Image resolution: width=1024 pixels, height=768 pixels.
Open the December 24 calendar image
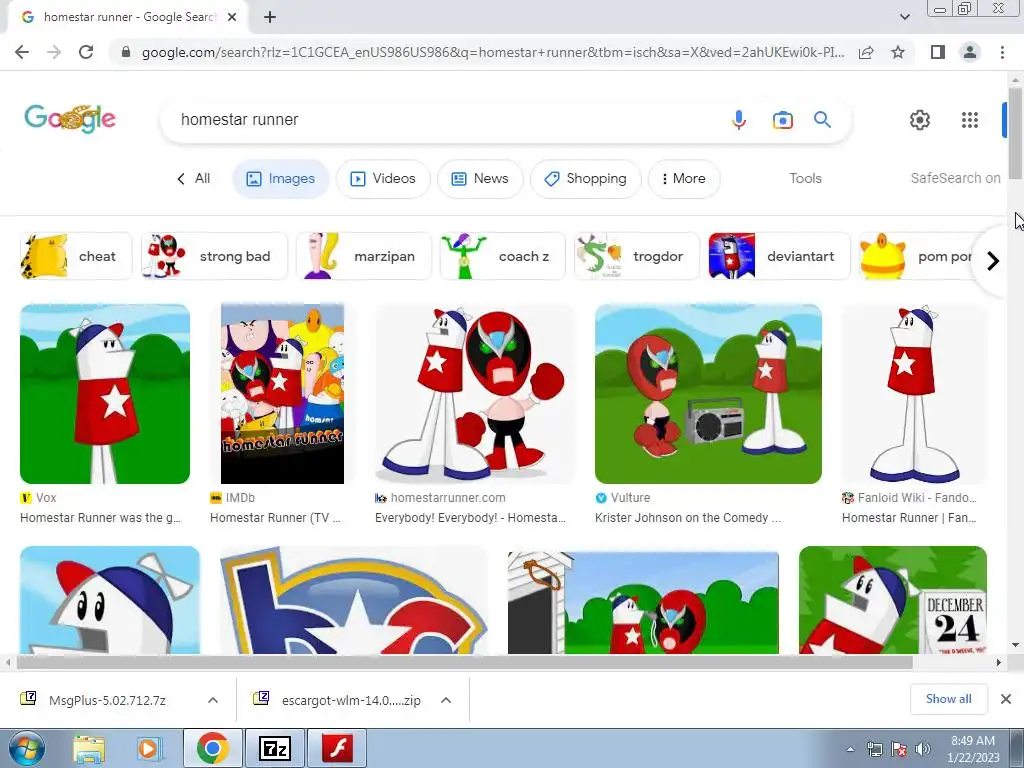[x=893, y=600]
